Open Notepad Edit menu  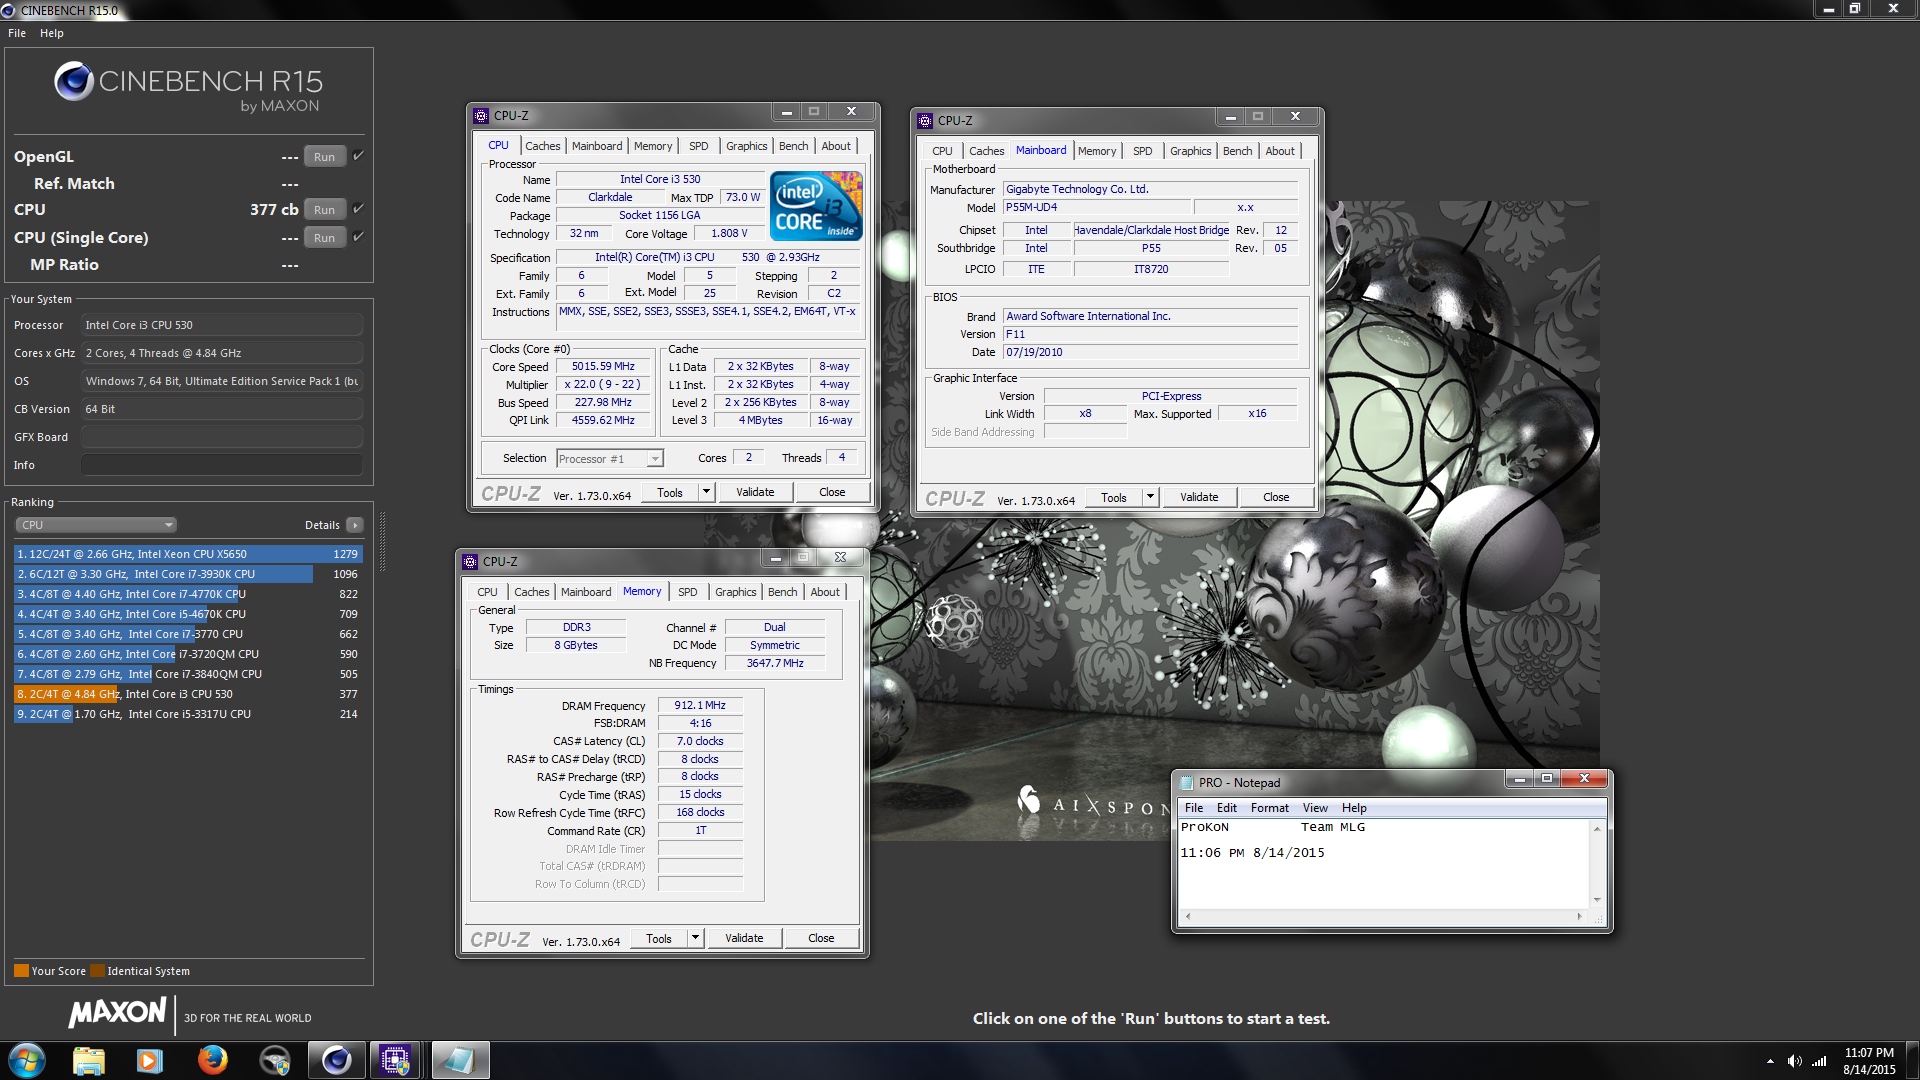(x=1227, y=808)
